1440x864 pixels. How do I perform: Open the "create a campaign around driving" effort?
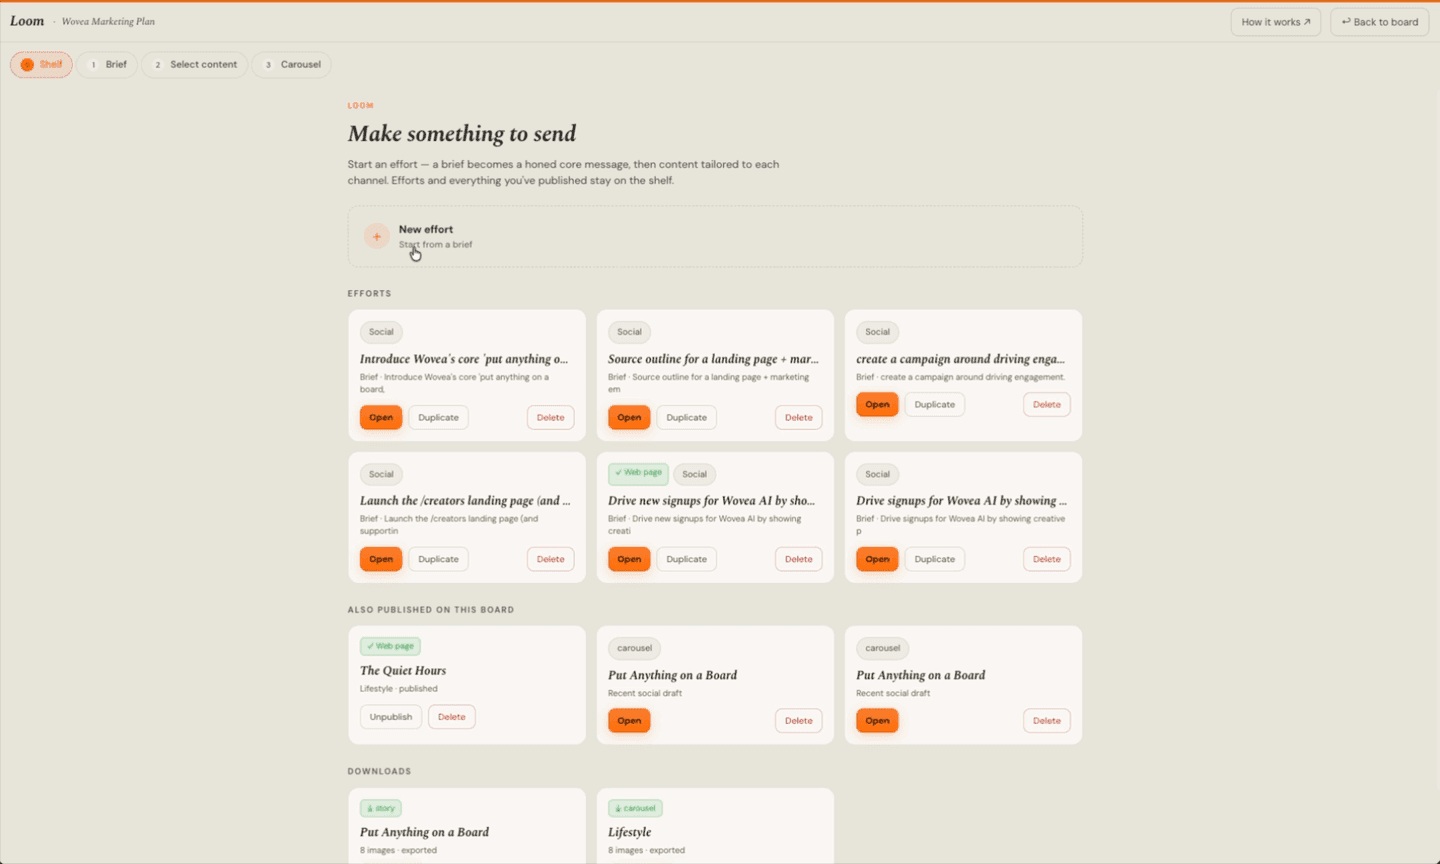pos(877,404)
